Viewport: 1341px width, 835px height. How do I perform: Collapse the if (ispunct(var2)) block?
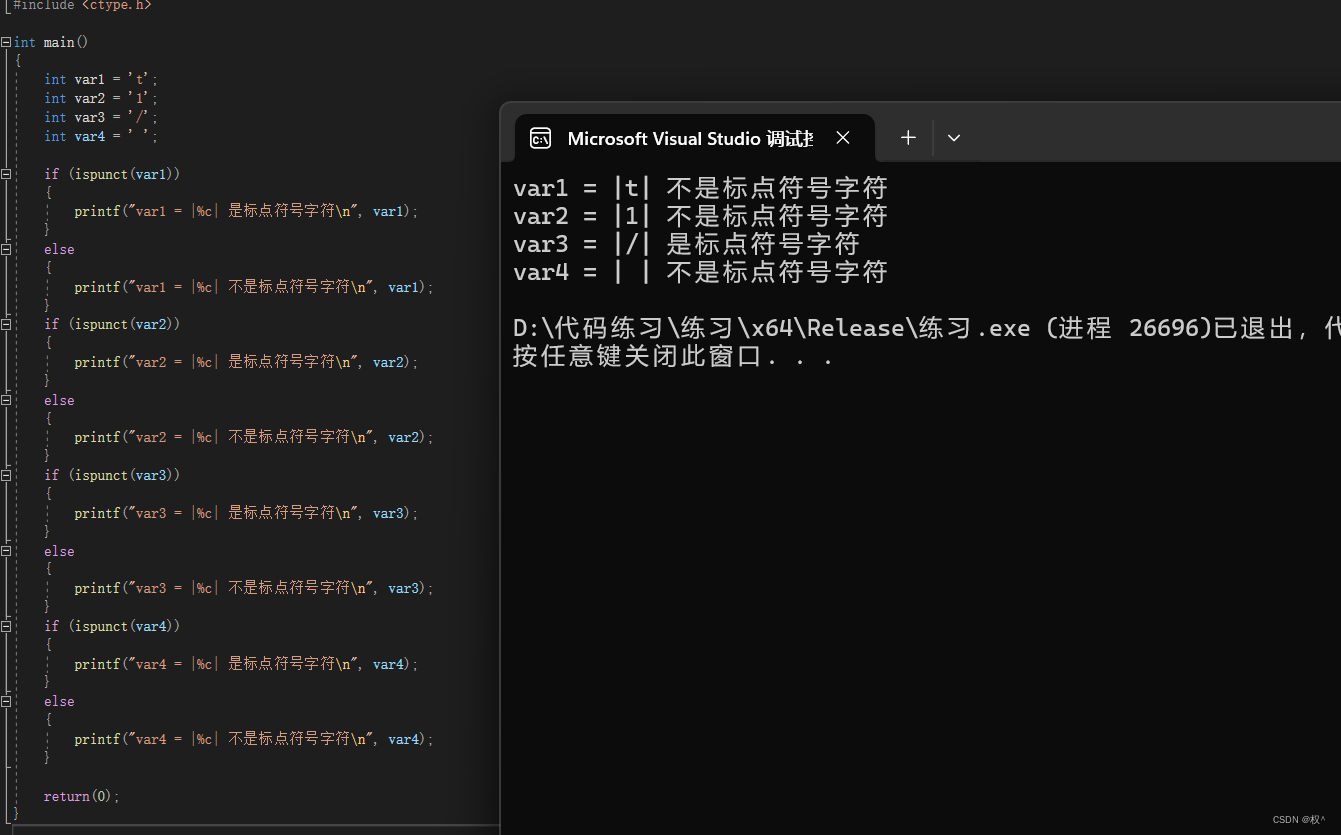coord(6,324)
